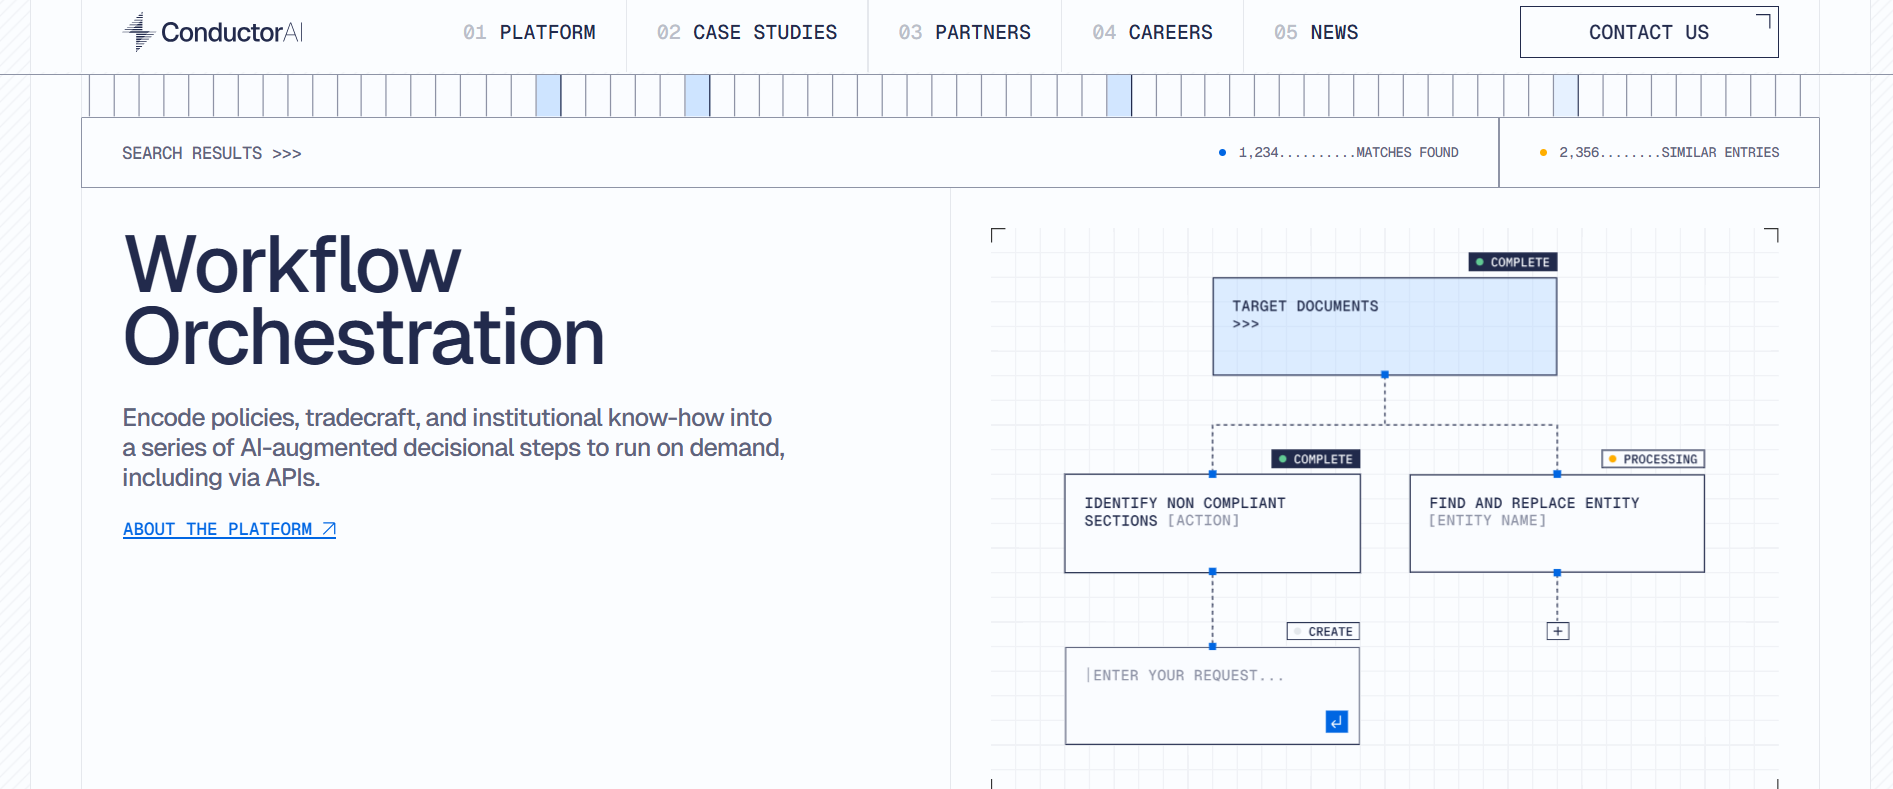Click the plus icon below Find and Replace
The height and width of the screenshot is (789, 1893).
(1557, 631)
